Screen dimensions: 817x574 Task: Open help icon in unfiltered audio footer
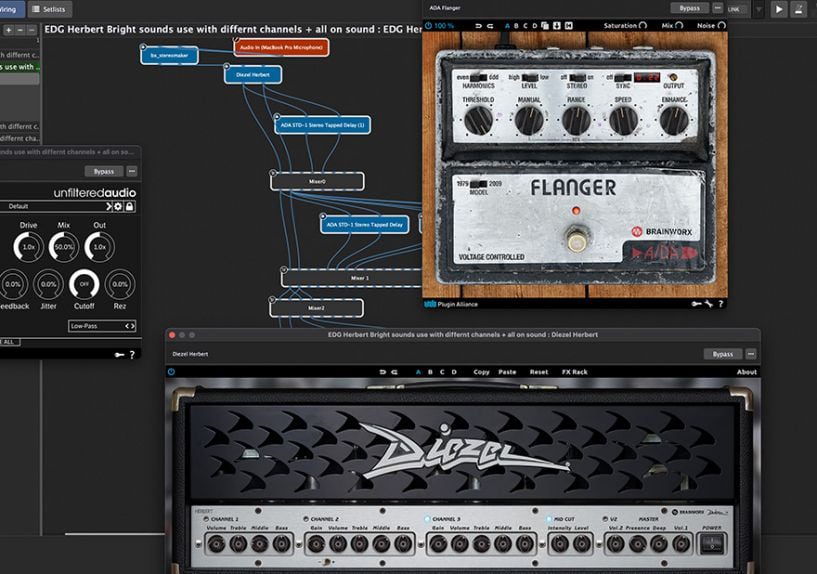point(132,355)
